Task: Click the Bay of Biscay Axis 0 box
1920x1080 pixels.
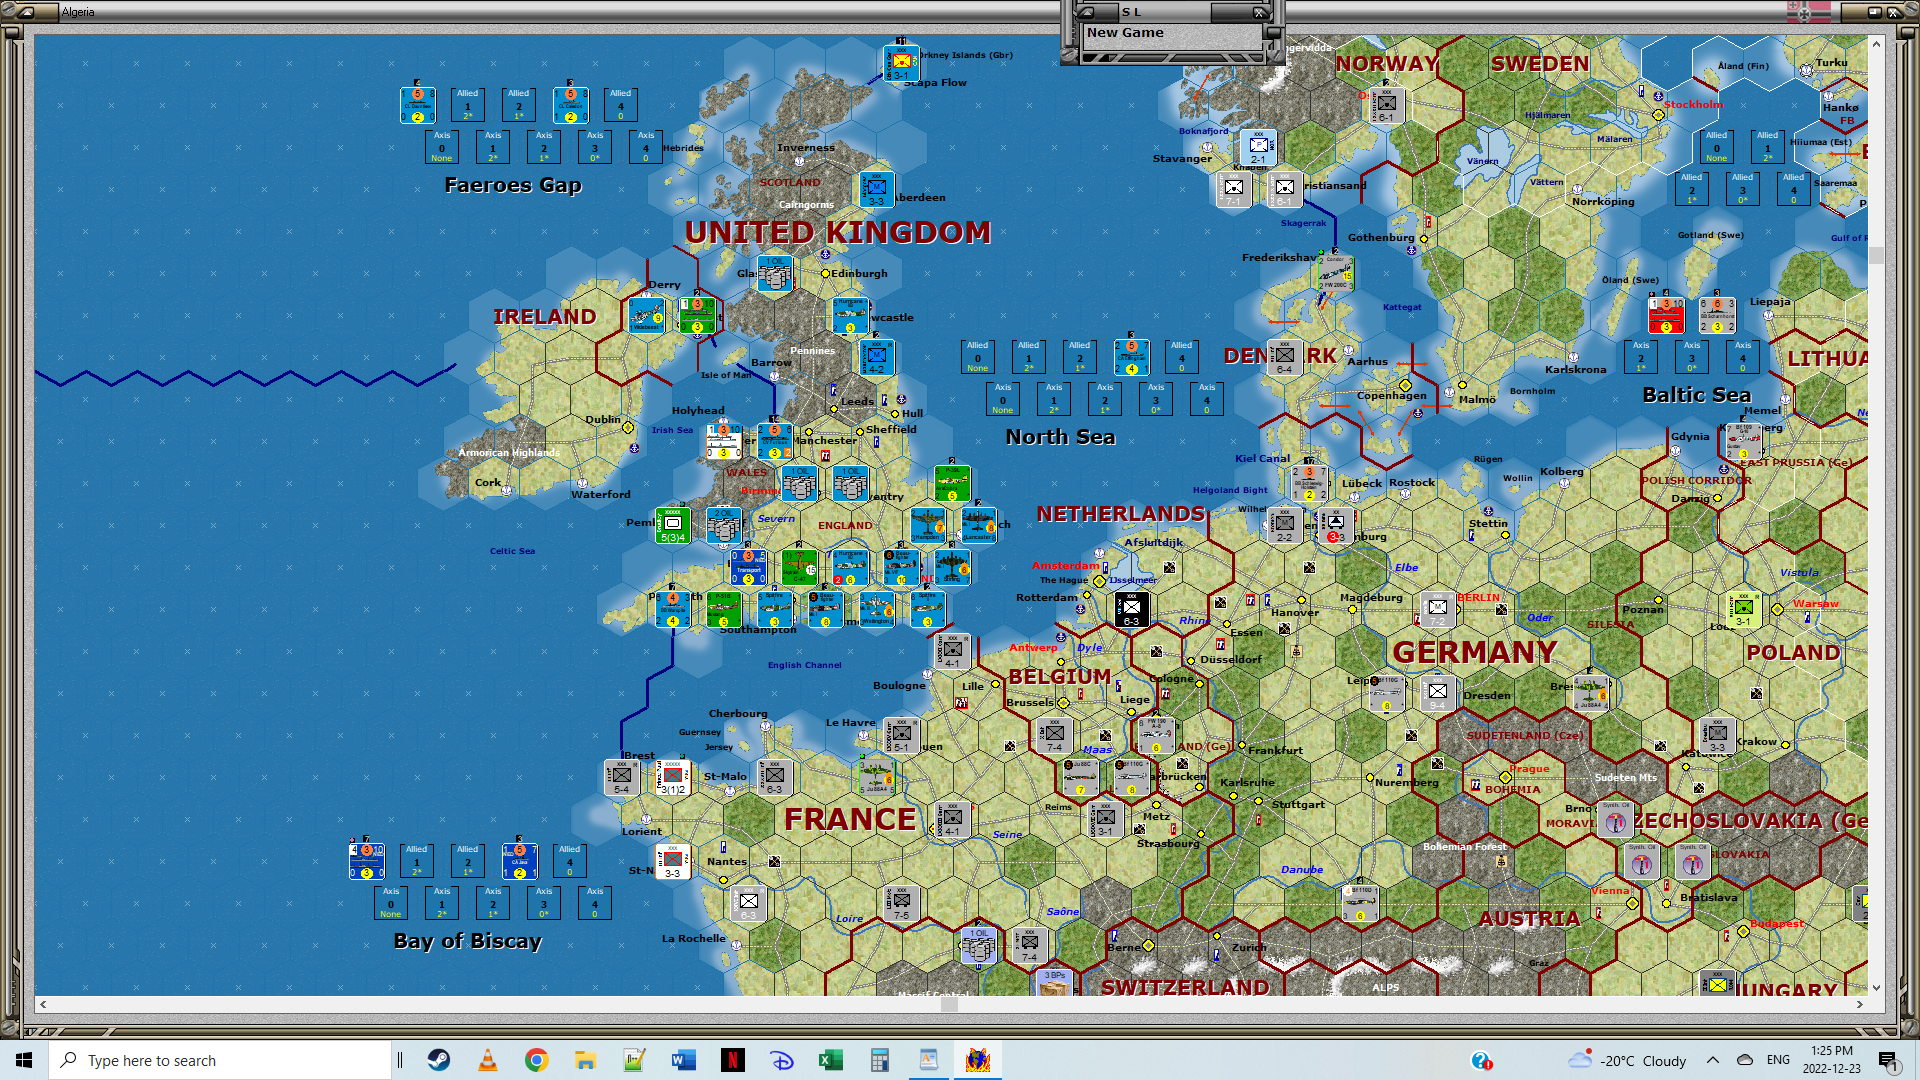Action: click(x=391, y=903)
